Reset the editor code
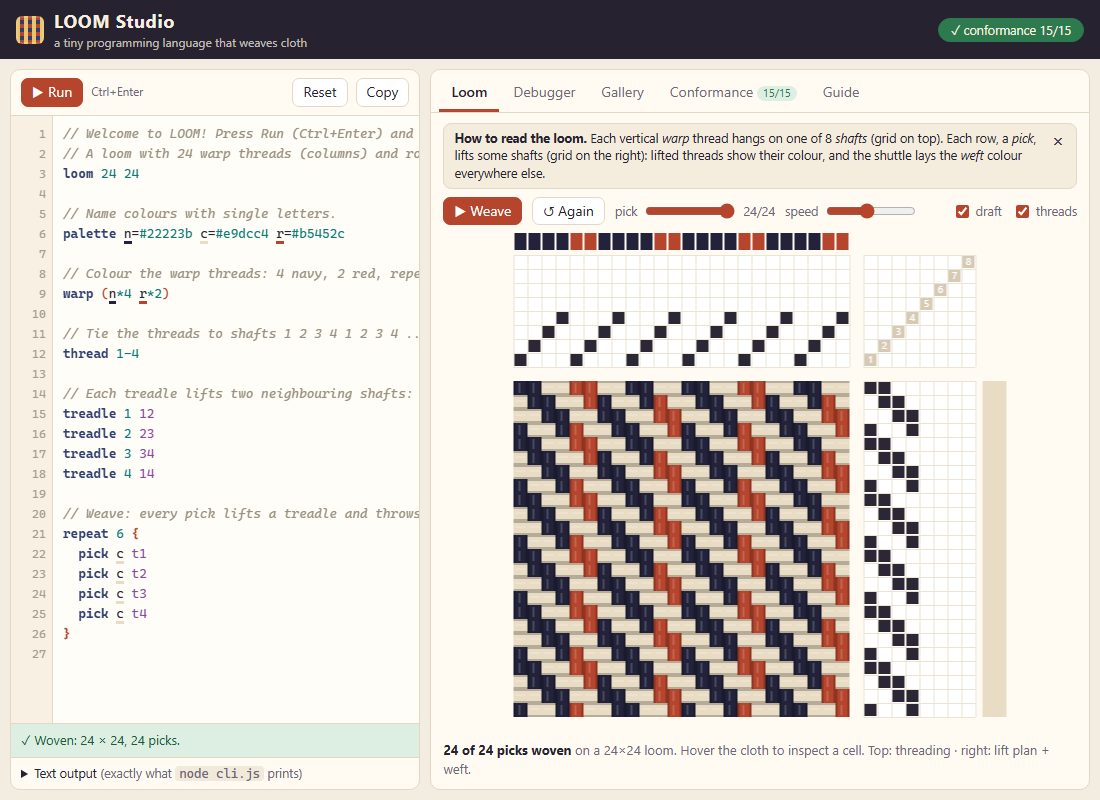Viewport: 1100px width, 800px height. coord(320,93)
